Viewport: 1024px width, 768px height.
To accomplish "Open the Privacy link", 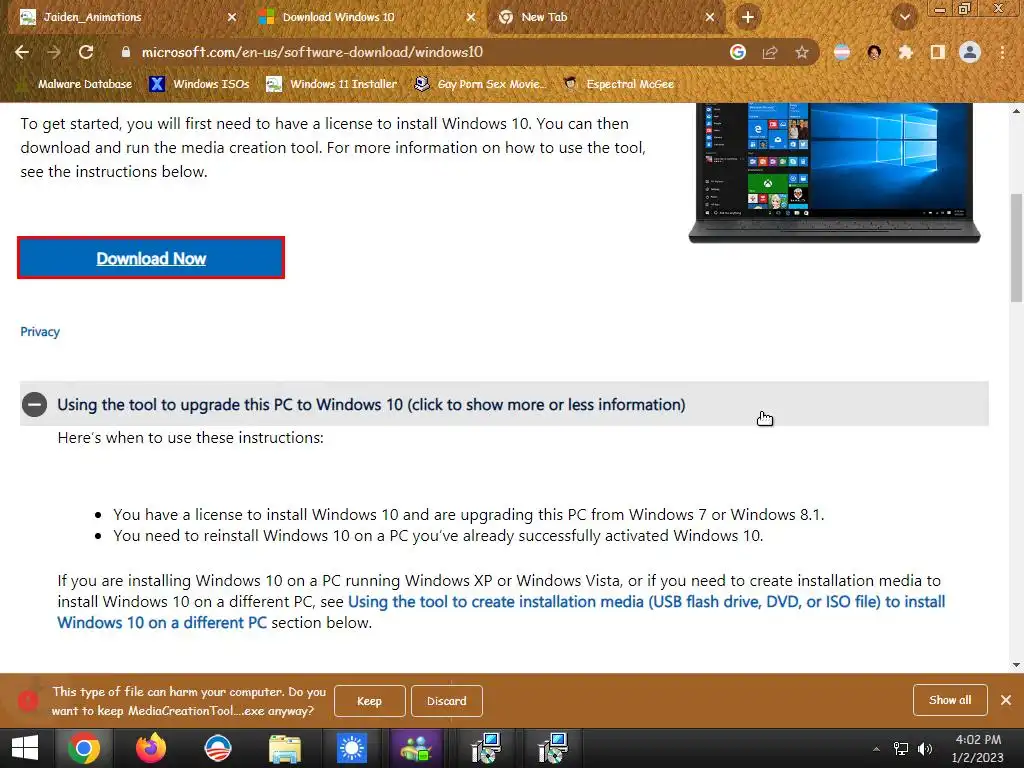I will [x=40, y=332].
